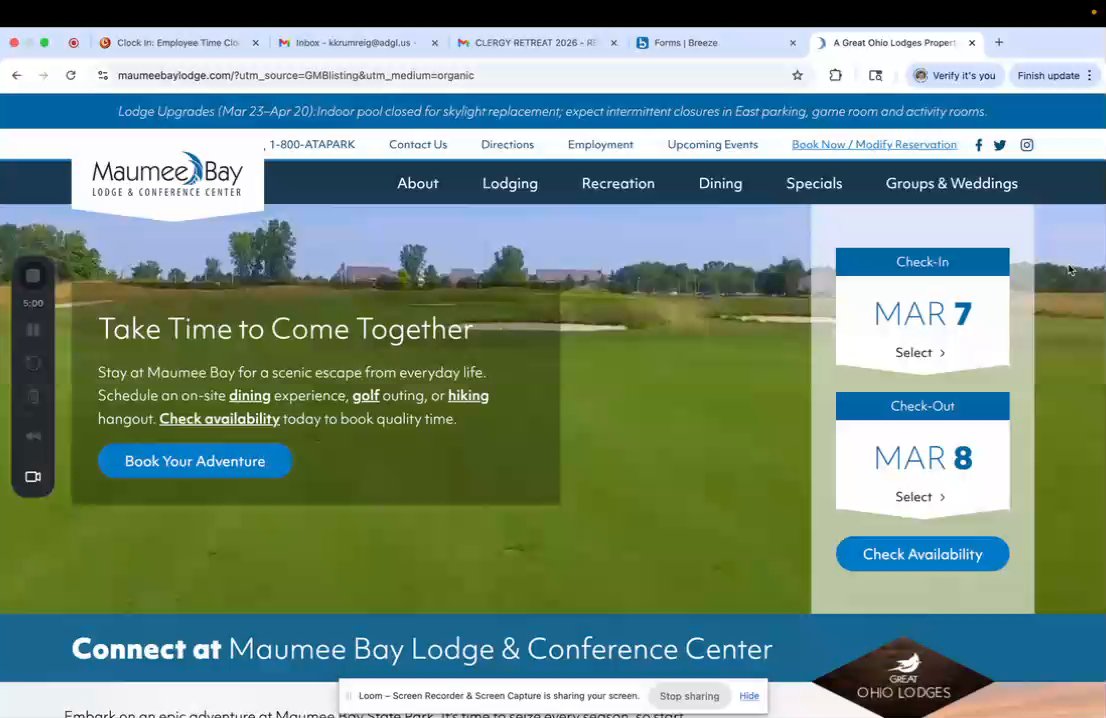Open Groups & Weddings menu
The image size is (1106, 718).
tap(952, 183)
